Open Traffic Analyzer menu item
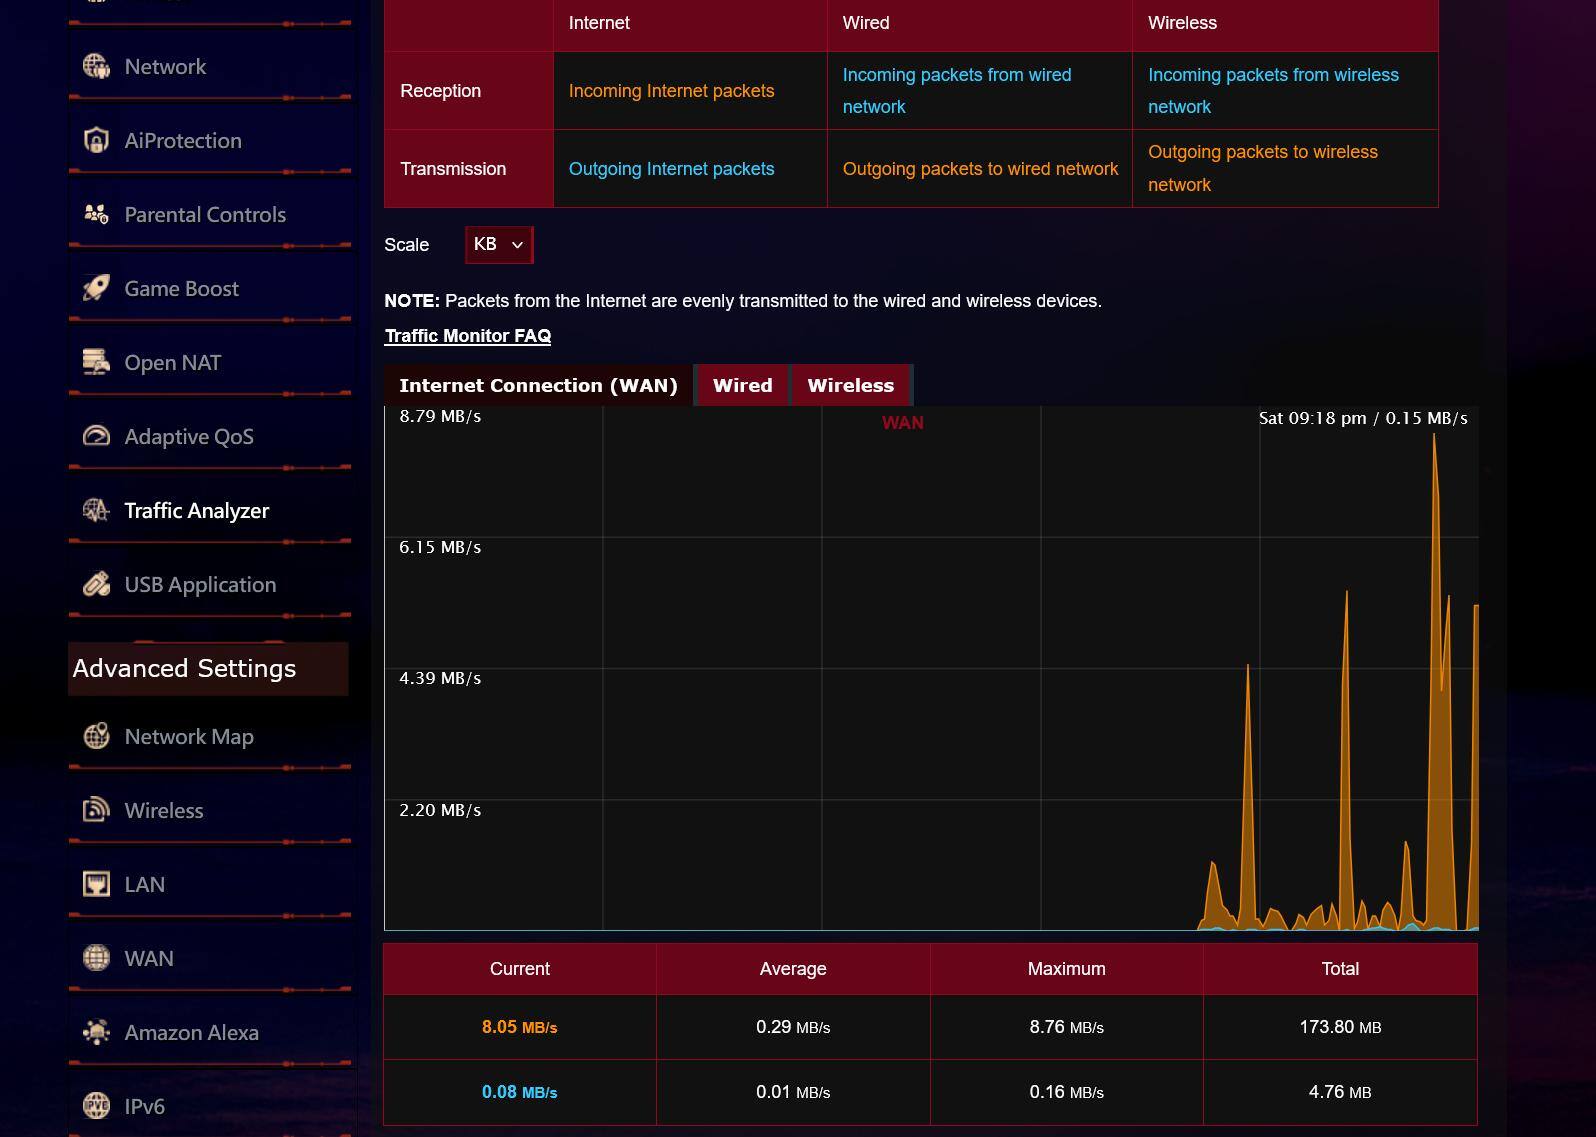1596x1137 pixels. (x=196, y=511)
